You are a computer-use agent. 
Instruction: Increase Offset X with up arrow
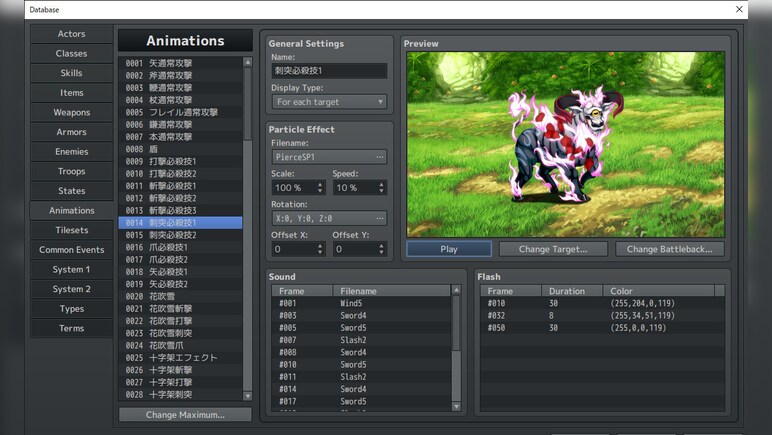click(320, 246)
